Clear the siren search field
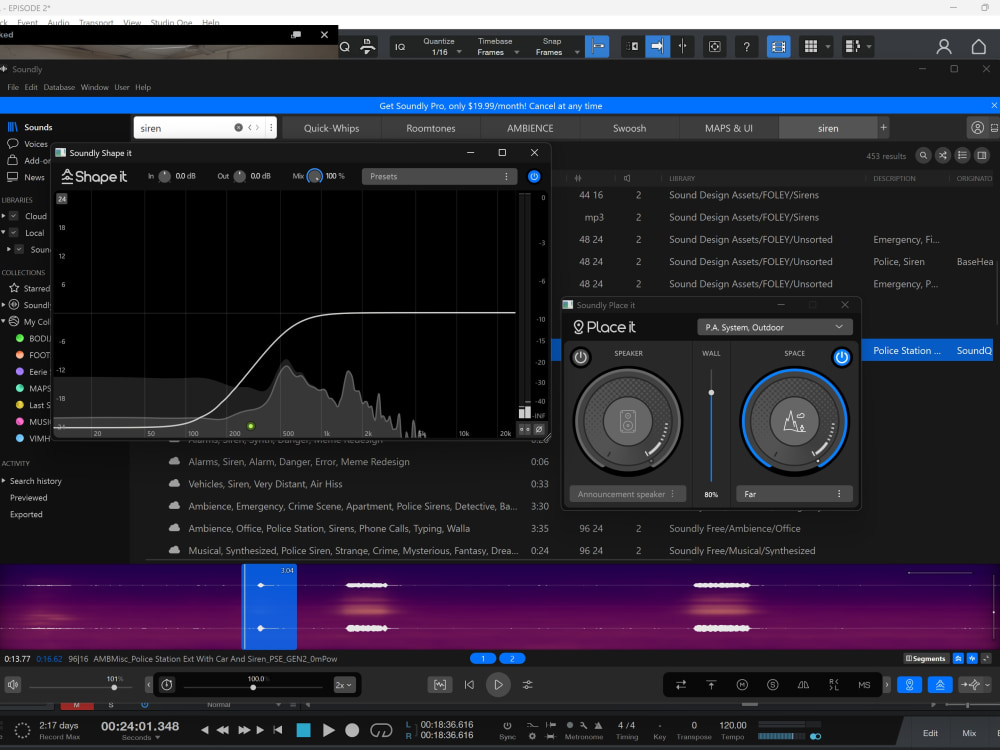 (x=239, y=128)
